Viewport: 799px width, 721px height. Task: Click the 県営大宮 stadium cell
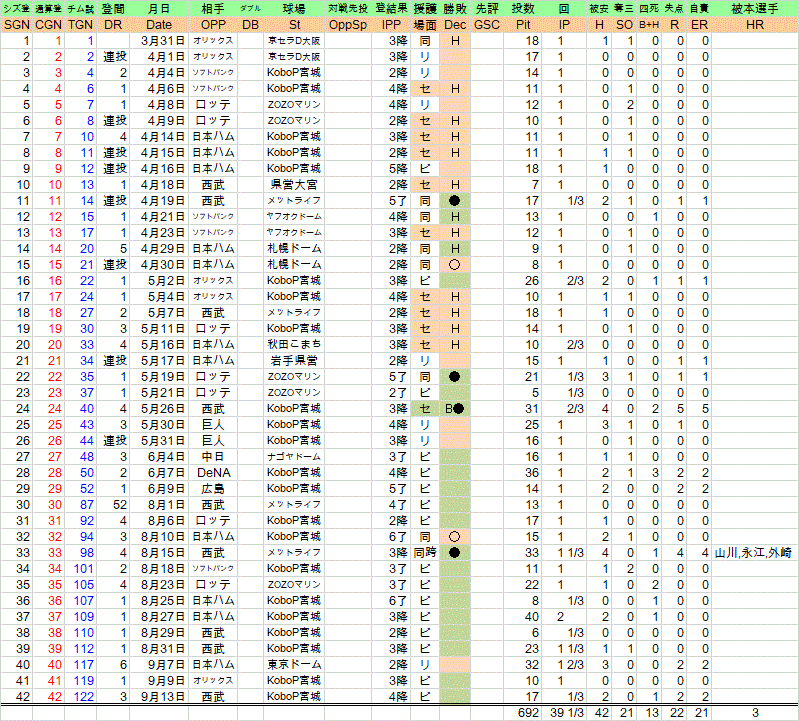pyautogui.click(x=294, y=184)
